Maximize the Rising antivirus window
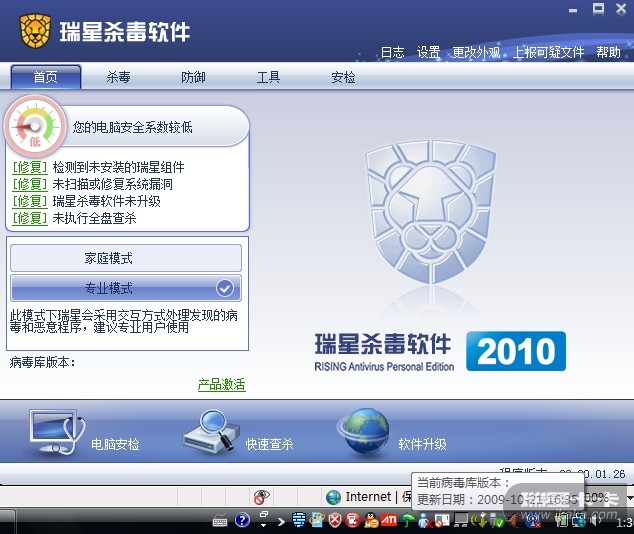This screenshot has height=534, width=634. click(x=598, y=9)
